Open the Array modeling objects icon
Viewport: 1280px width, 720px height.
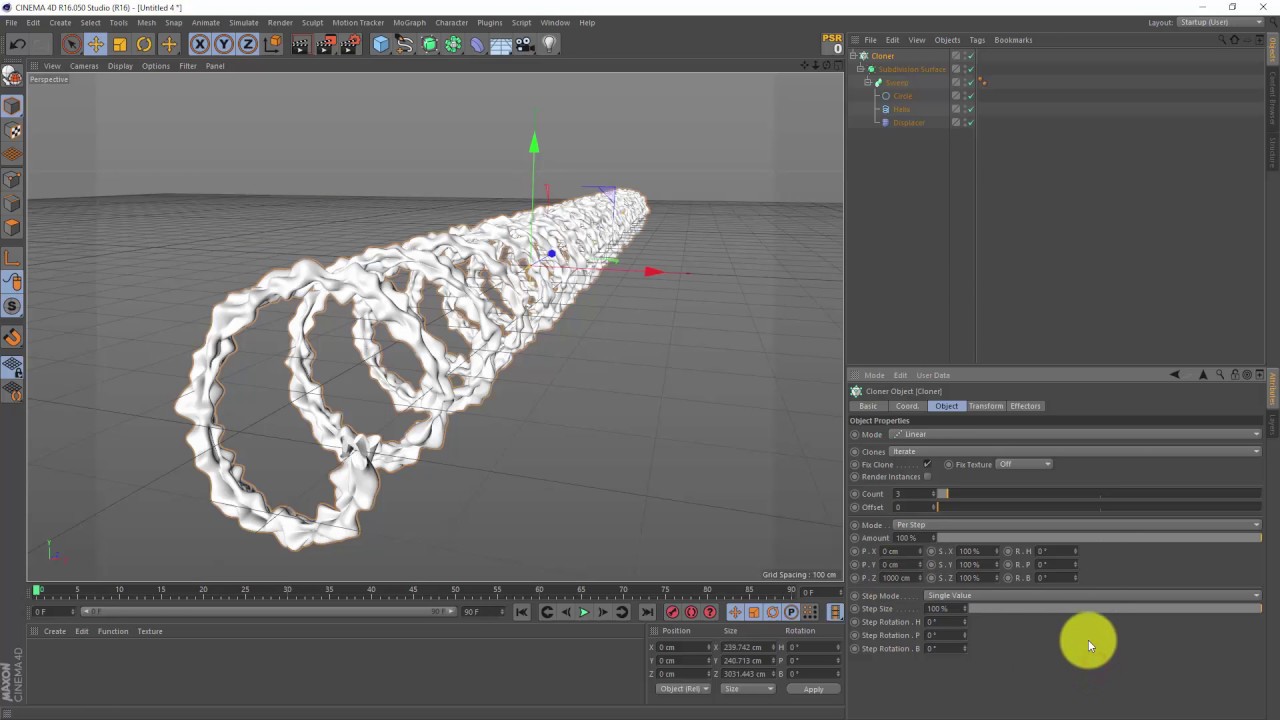pos(453,44)
